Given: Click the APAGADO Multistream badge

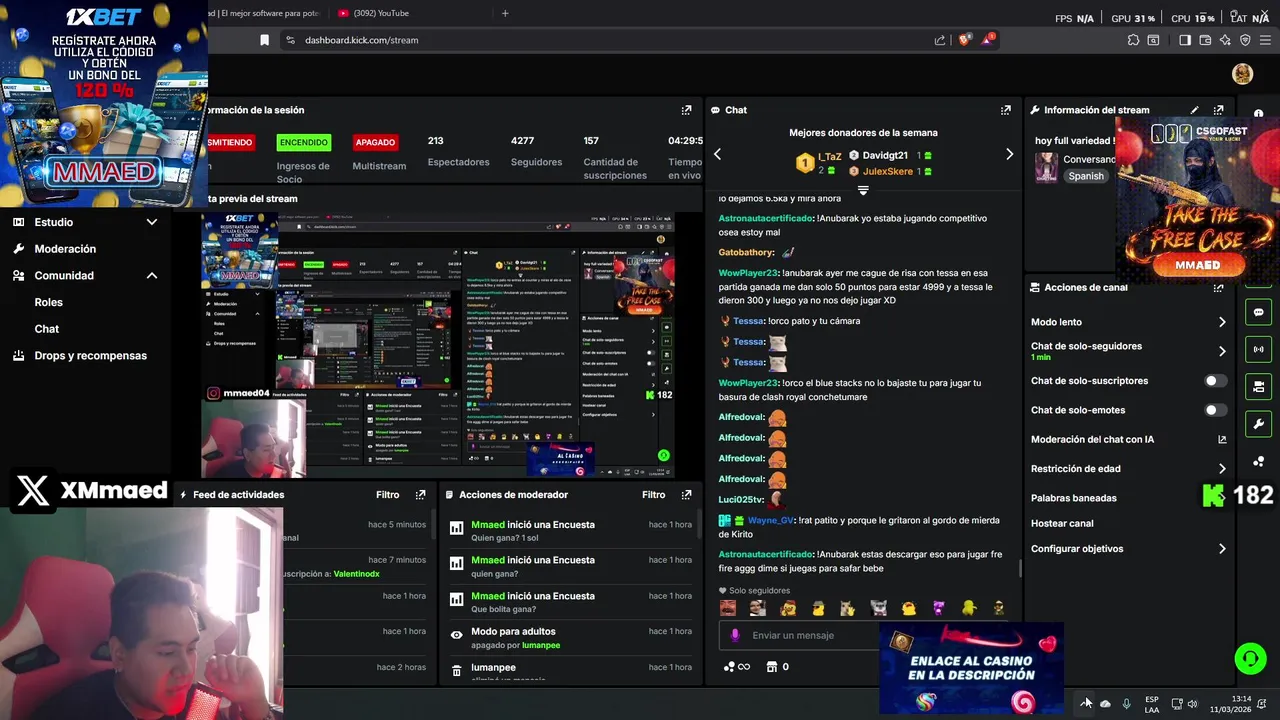Looking at the screenshot, I should click(x=376, y=142).
